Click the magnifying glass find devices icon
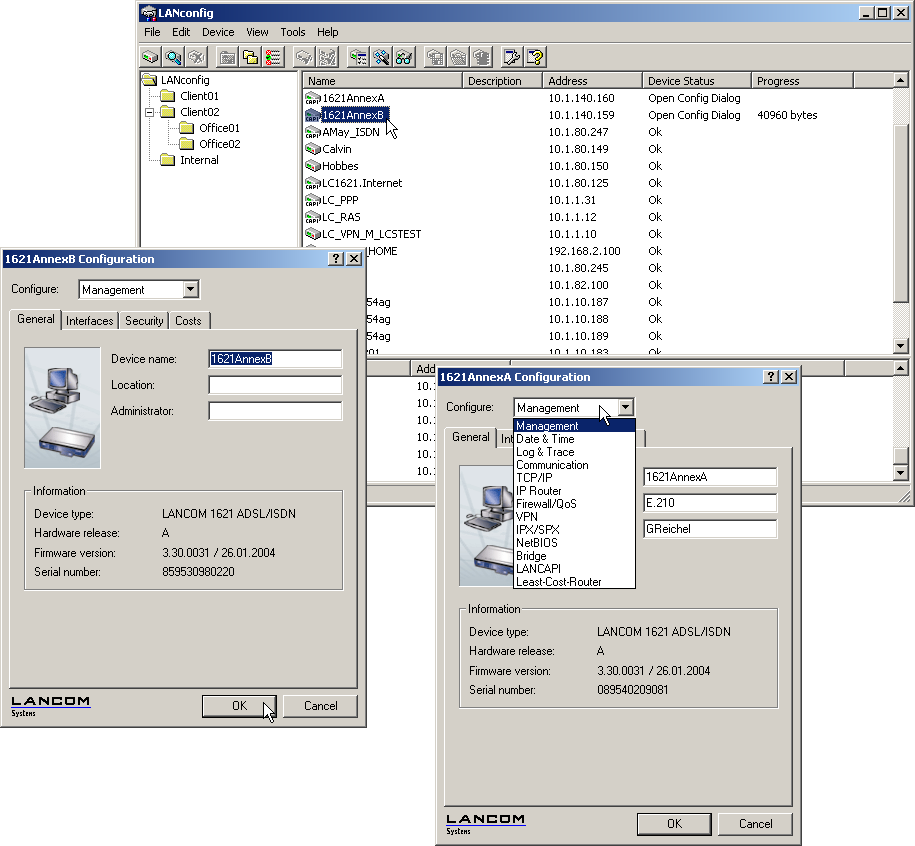 click(173, 57)
